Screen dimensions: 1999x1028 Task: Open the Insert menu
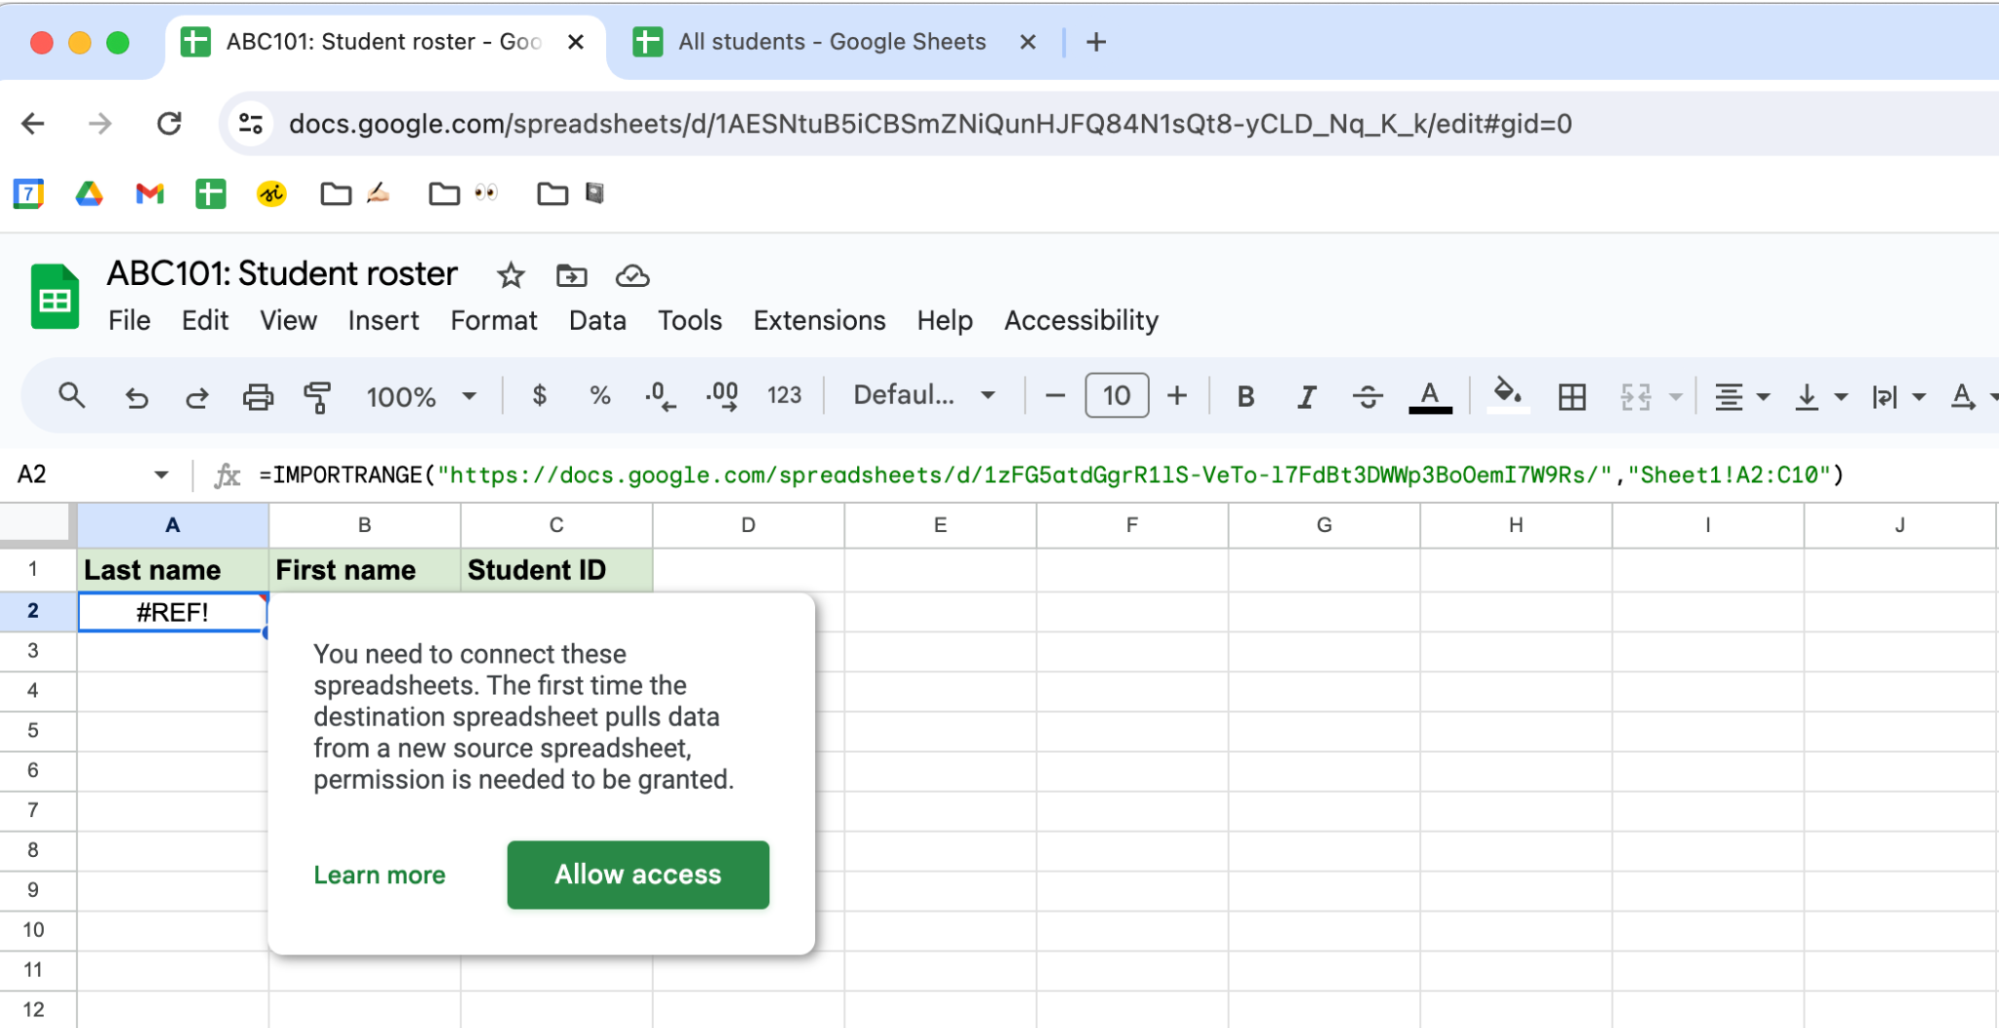point(383,321)
